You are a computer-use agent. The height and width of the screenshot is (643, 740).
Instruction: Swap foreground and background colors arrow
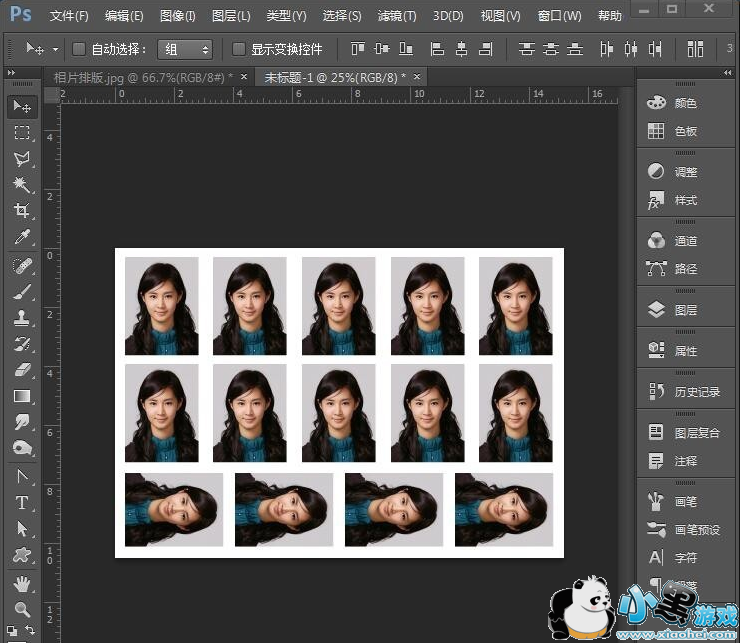(31, 629)
